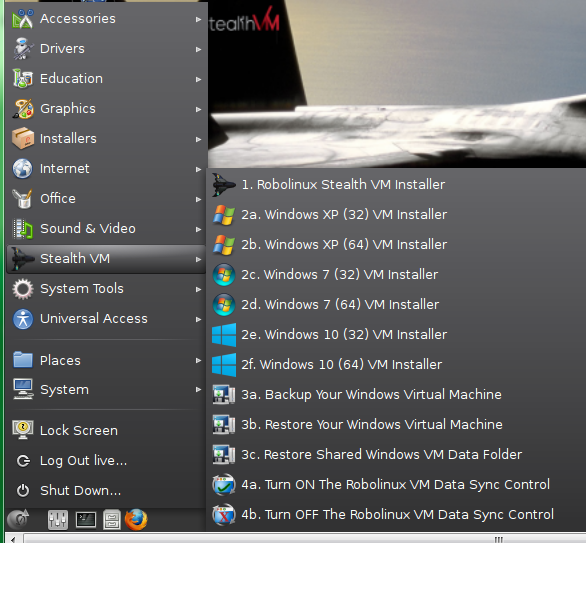Expand the Office submenu arrow
The width and height of the screenshot is (586, 615).
[x=198, y=199]
